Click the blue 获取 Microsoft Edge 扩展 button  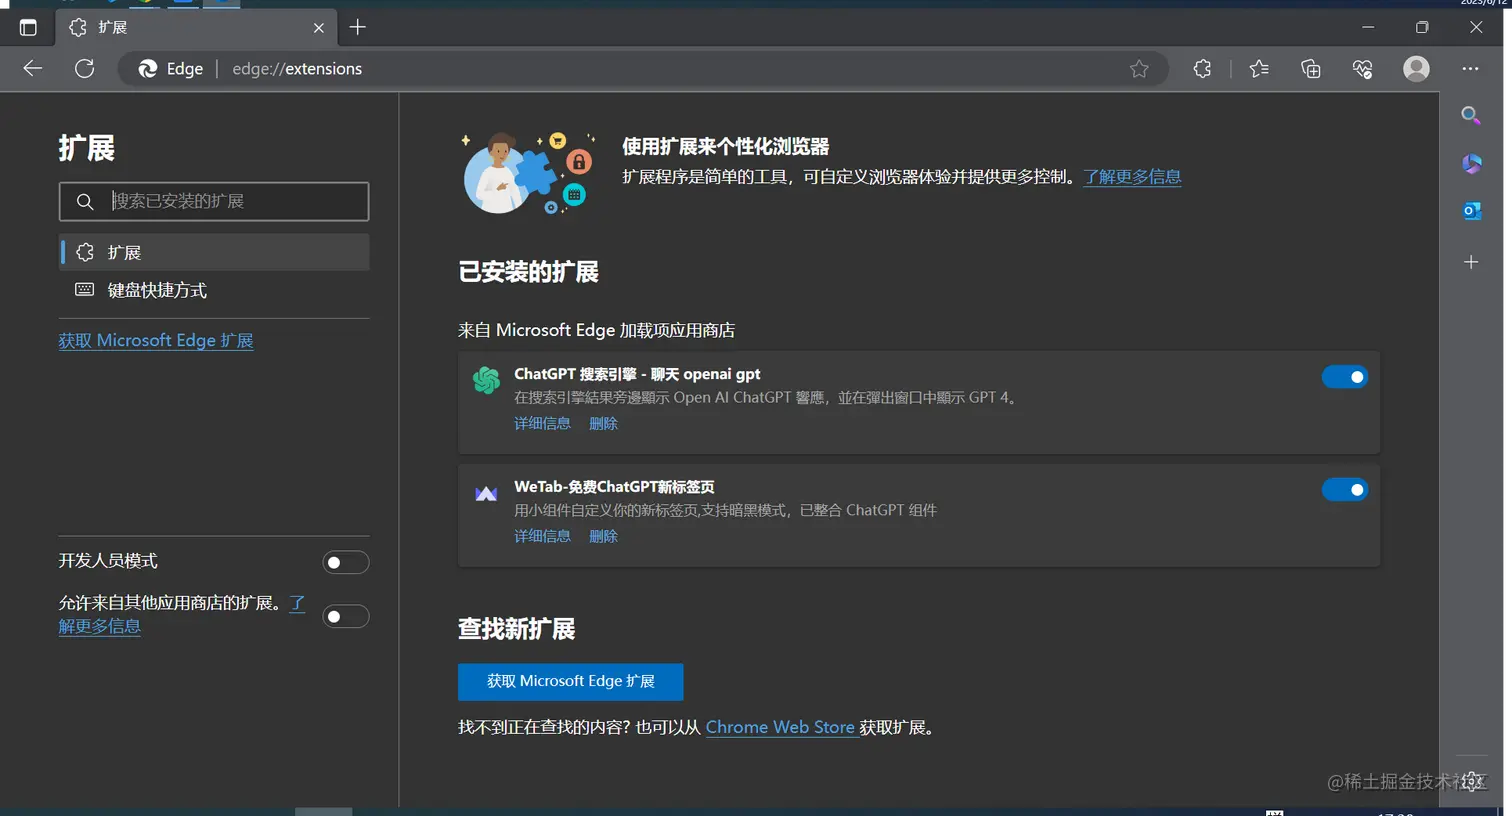(571, 681)
